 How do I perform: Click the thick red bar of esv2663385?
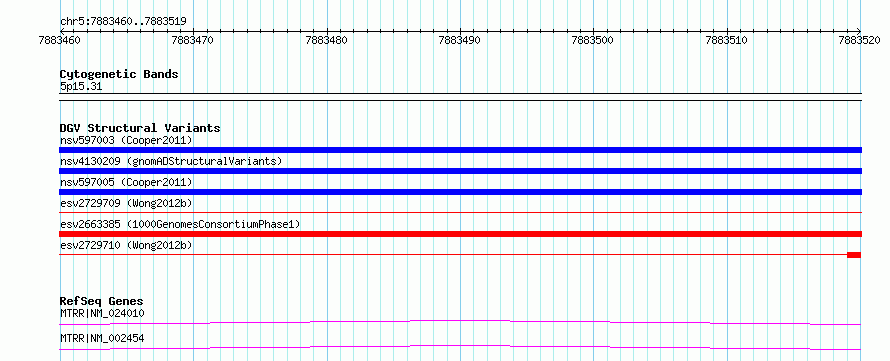[460, 234]
